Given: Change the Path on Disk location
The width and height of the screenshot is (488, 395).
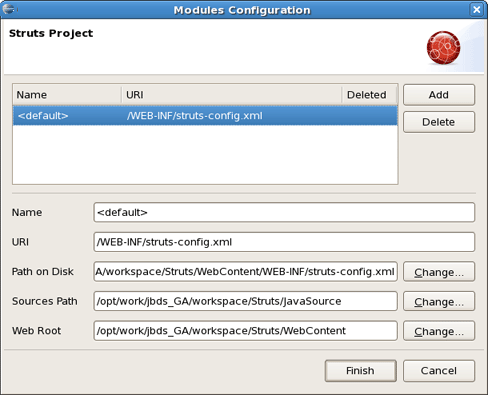Looking at the screenshot, I should tap(439, 272).
